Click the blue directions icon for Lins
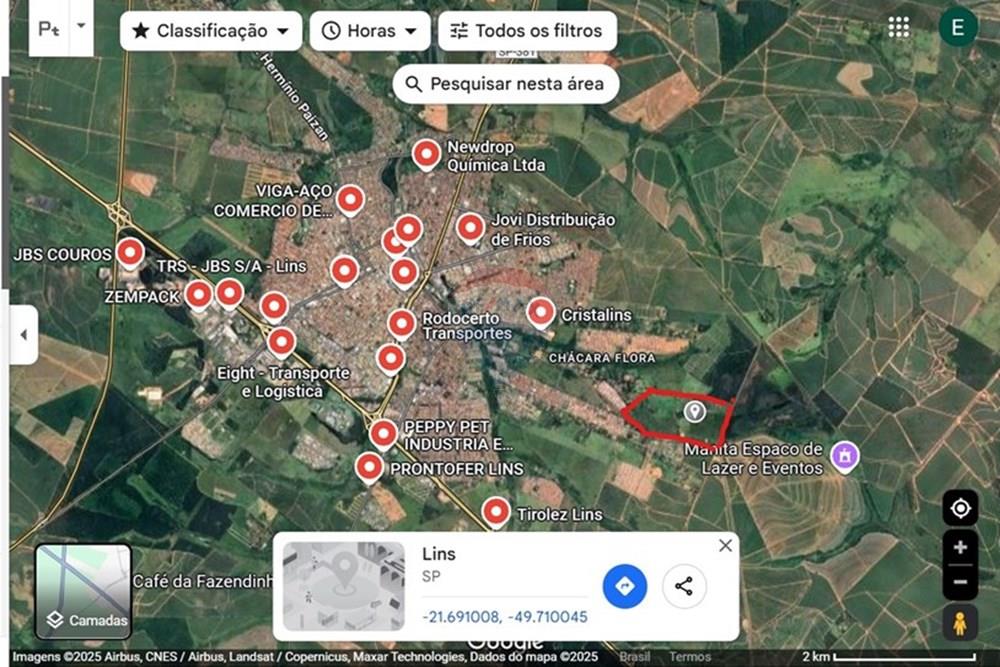Viewport: 1000px width, 667px height. pyautogui.click(x=624, y=586)
